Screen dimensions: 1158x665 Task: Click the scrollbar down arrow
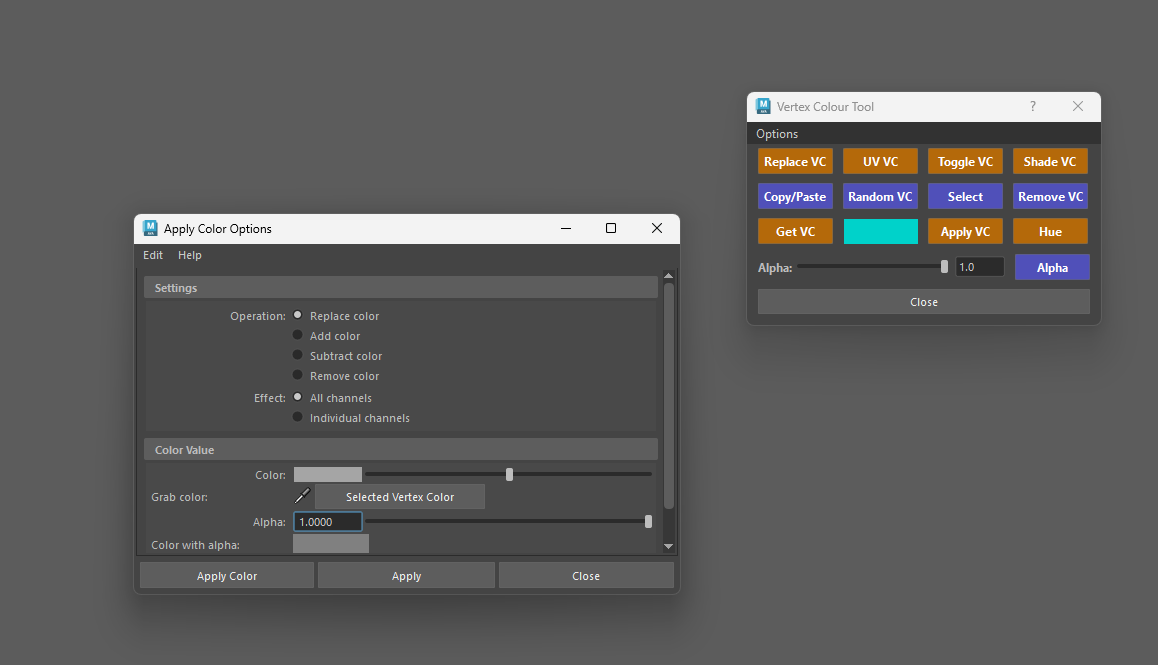[668, 547]
